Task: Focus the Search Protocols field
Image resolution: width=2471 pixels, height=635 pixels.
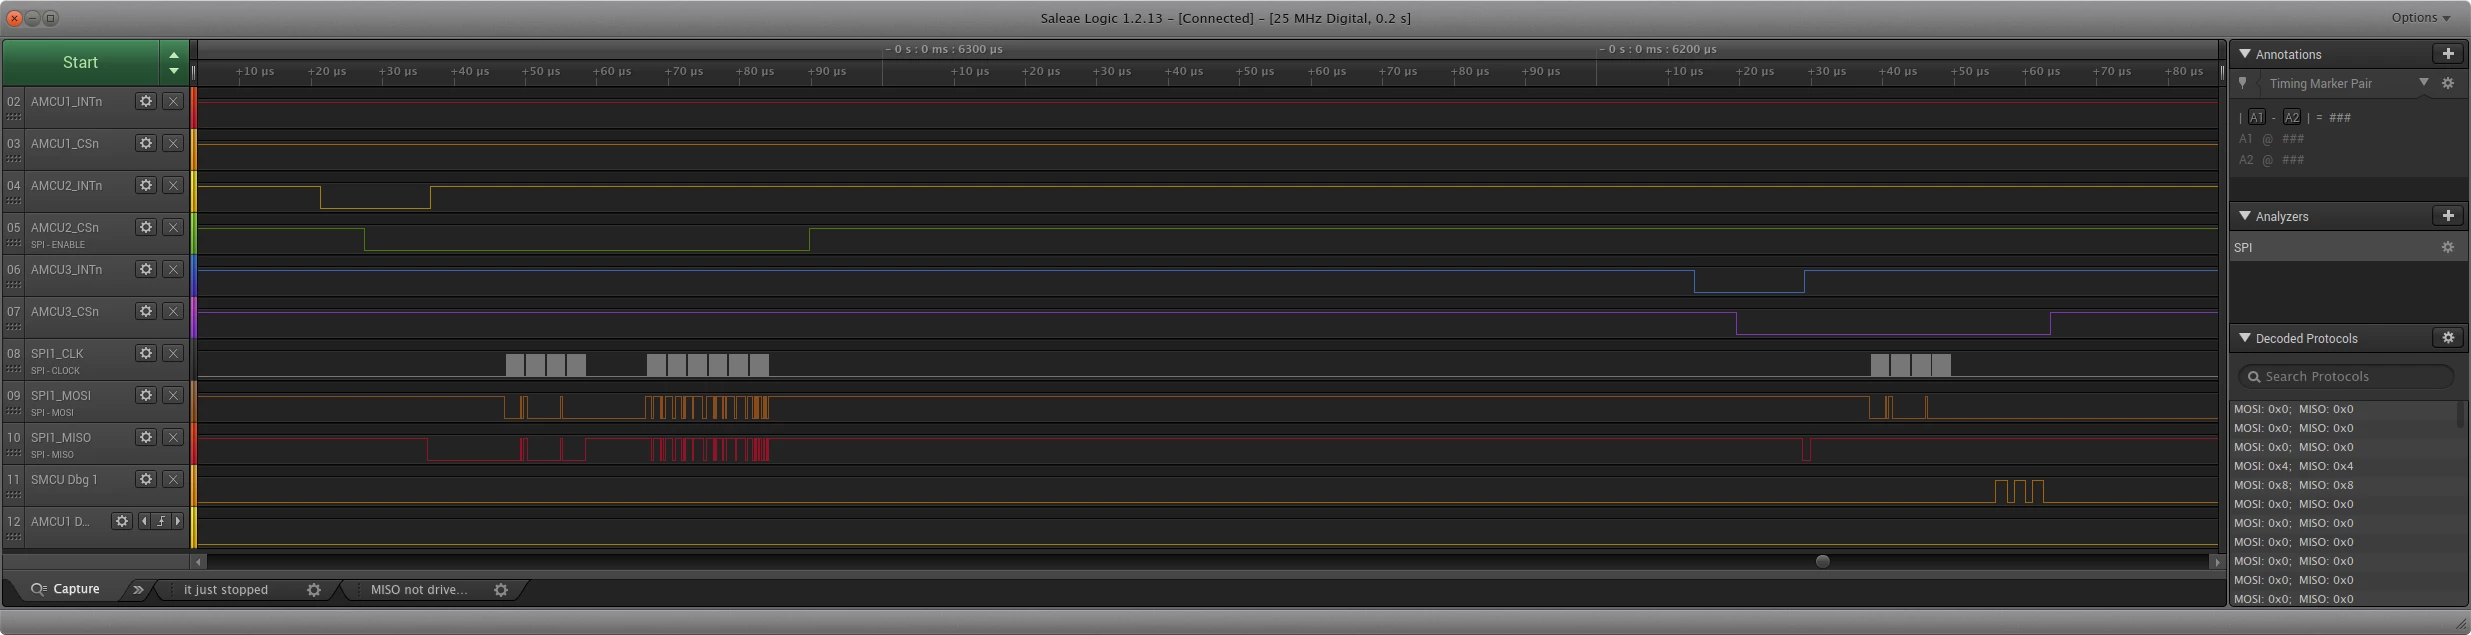Action: coord(2345,377)
